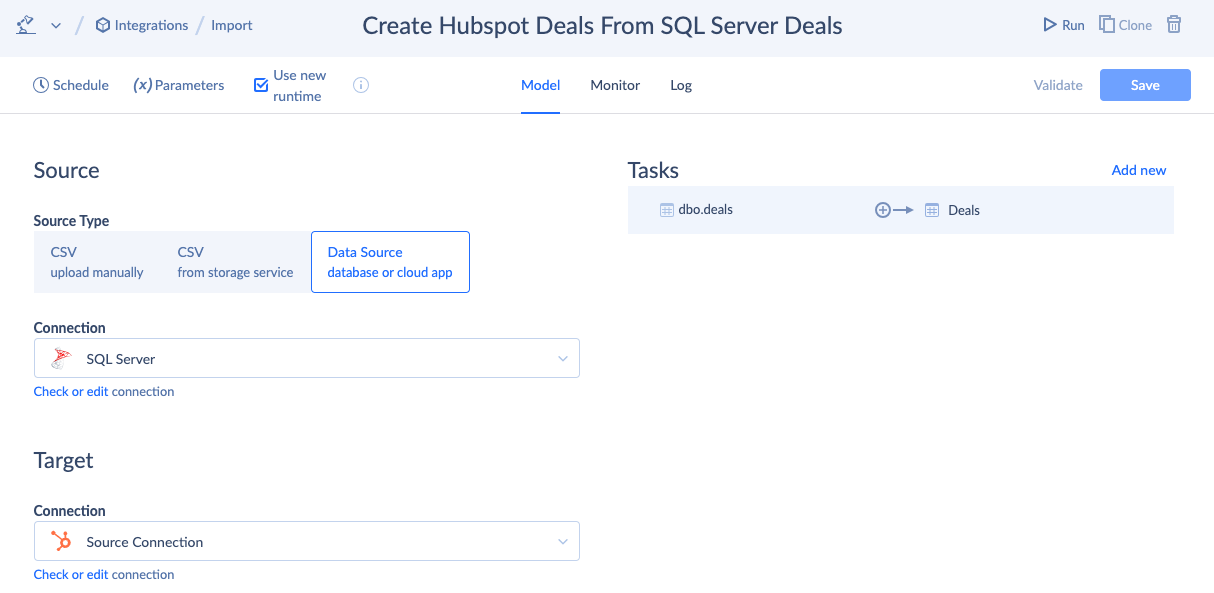1214x593 pixels.
Task: Expand the dropdown chevron beside the import icon
Action: tap(55, 26)
